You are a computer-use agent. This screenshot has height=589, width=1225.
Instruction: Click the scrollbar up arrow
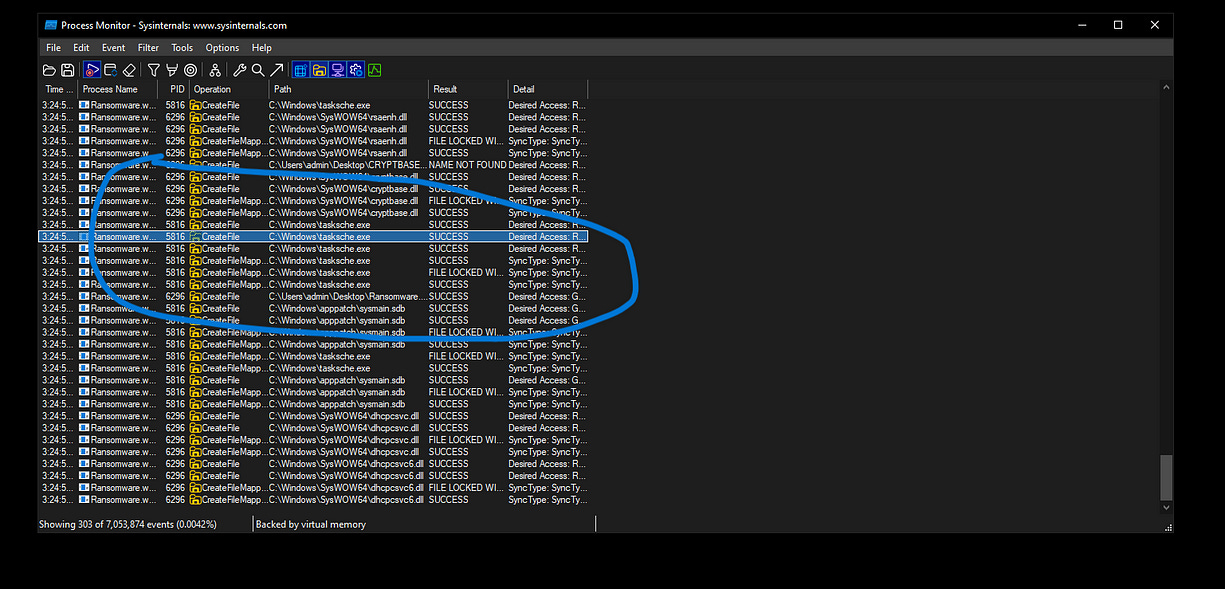click(1166, 88)
